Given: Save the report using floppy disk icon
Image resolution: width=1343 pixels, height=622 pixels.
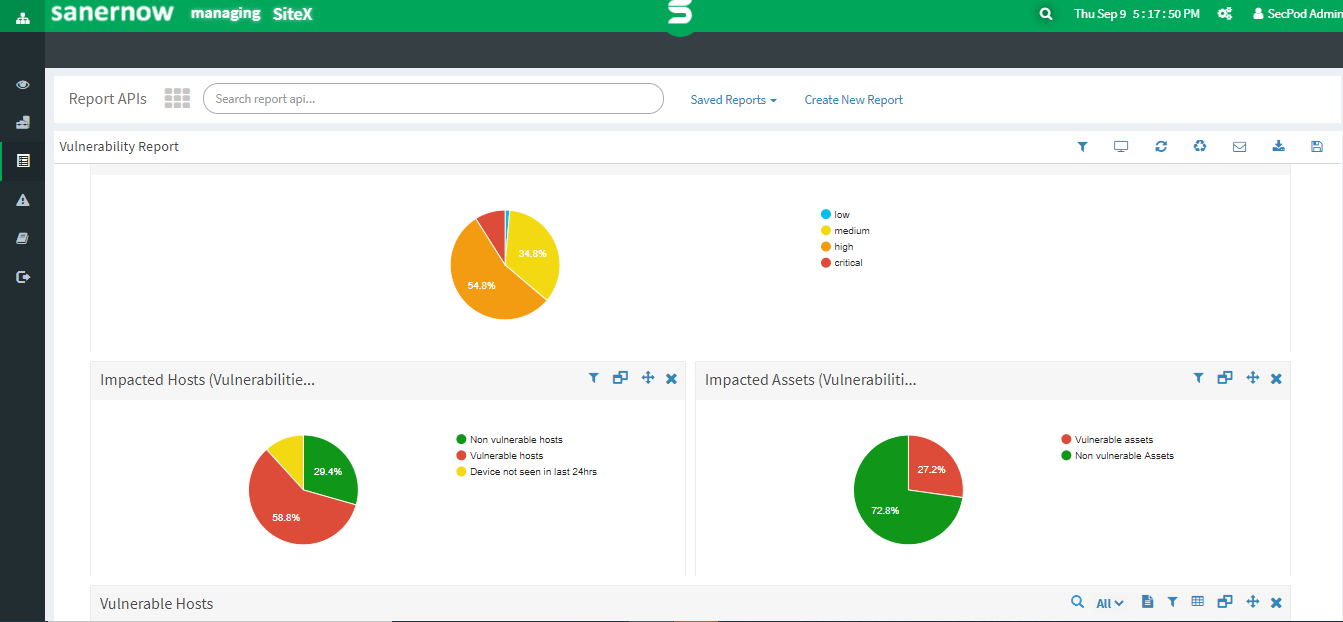Looking at the screenshot, I should tap(1317, 147).
